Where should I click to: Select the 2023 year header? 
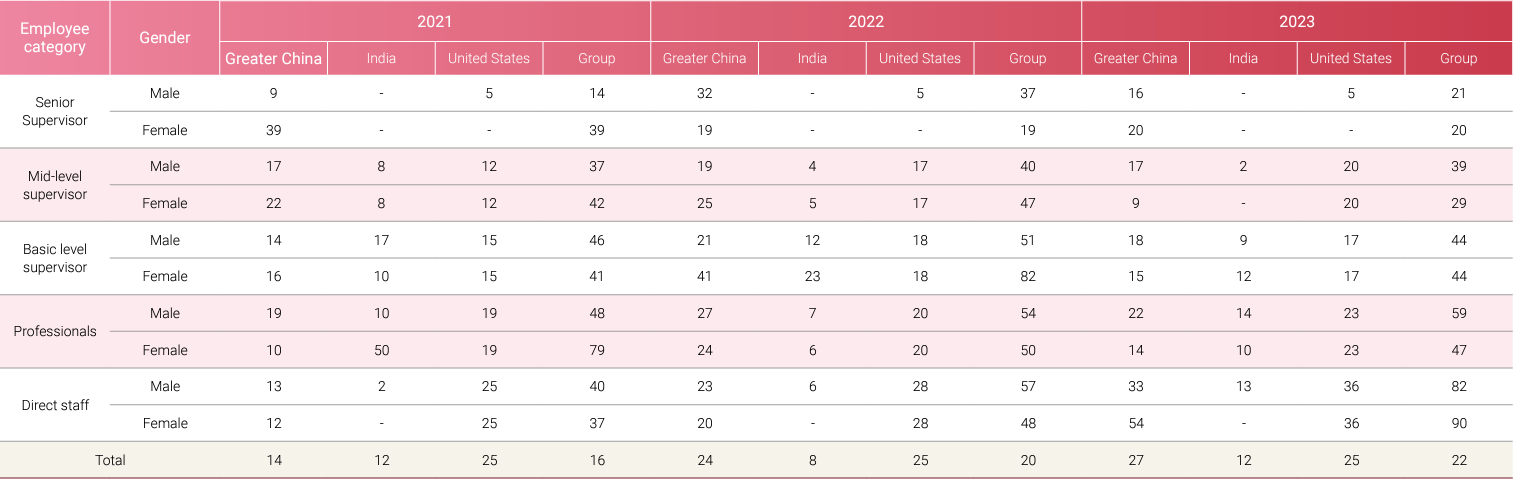(x=1297, y=21)
